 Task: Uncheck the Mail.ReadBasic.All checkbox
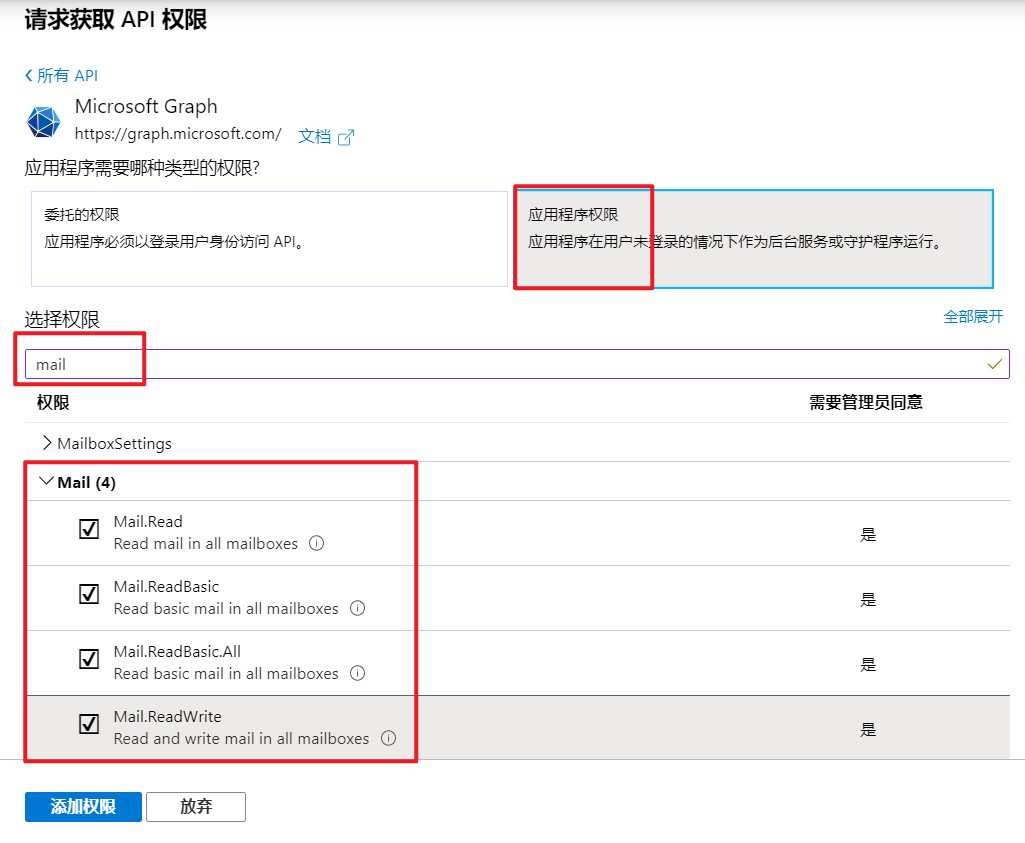pos(89,659)
